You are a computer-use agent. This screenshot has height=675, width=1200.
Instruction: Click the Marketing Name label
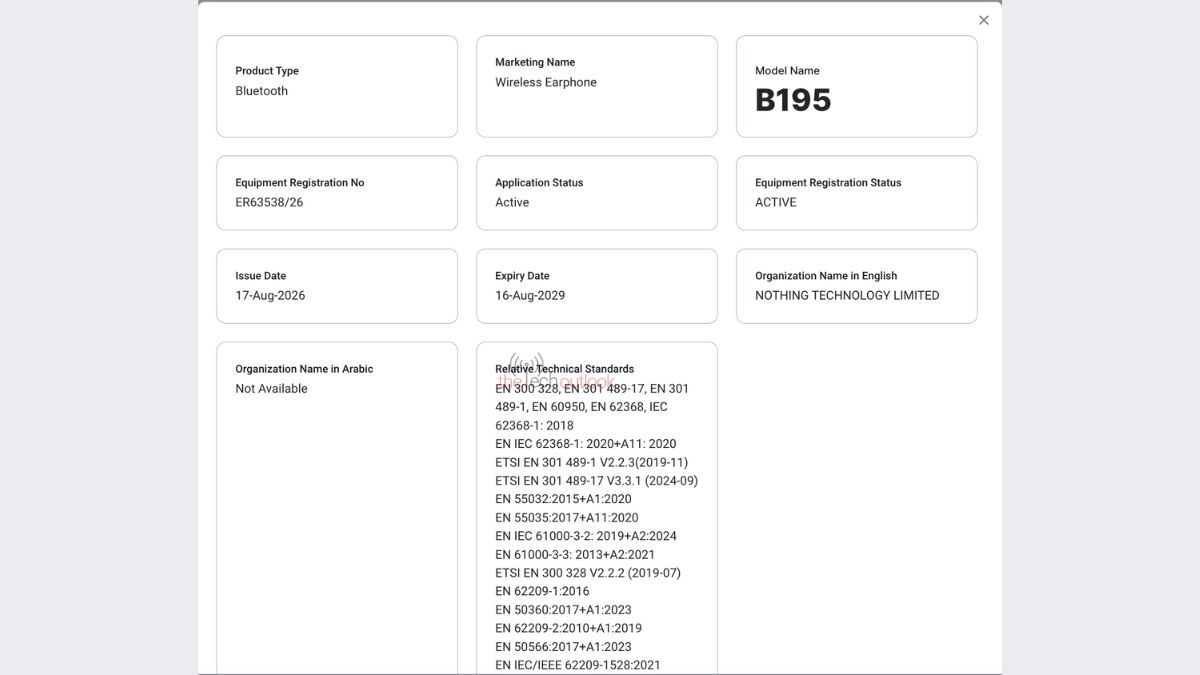(x=535, y=62)
